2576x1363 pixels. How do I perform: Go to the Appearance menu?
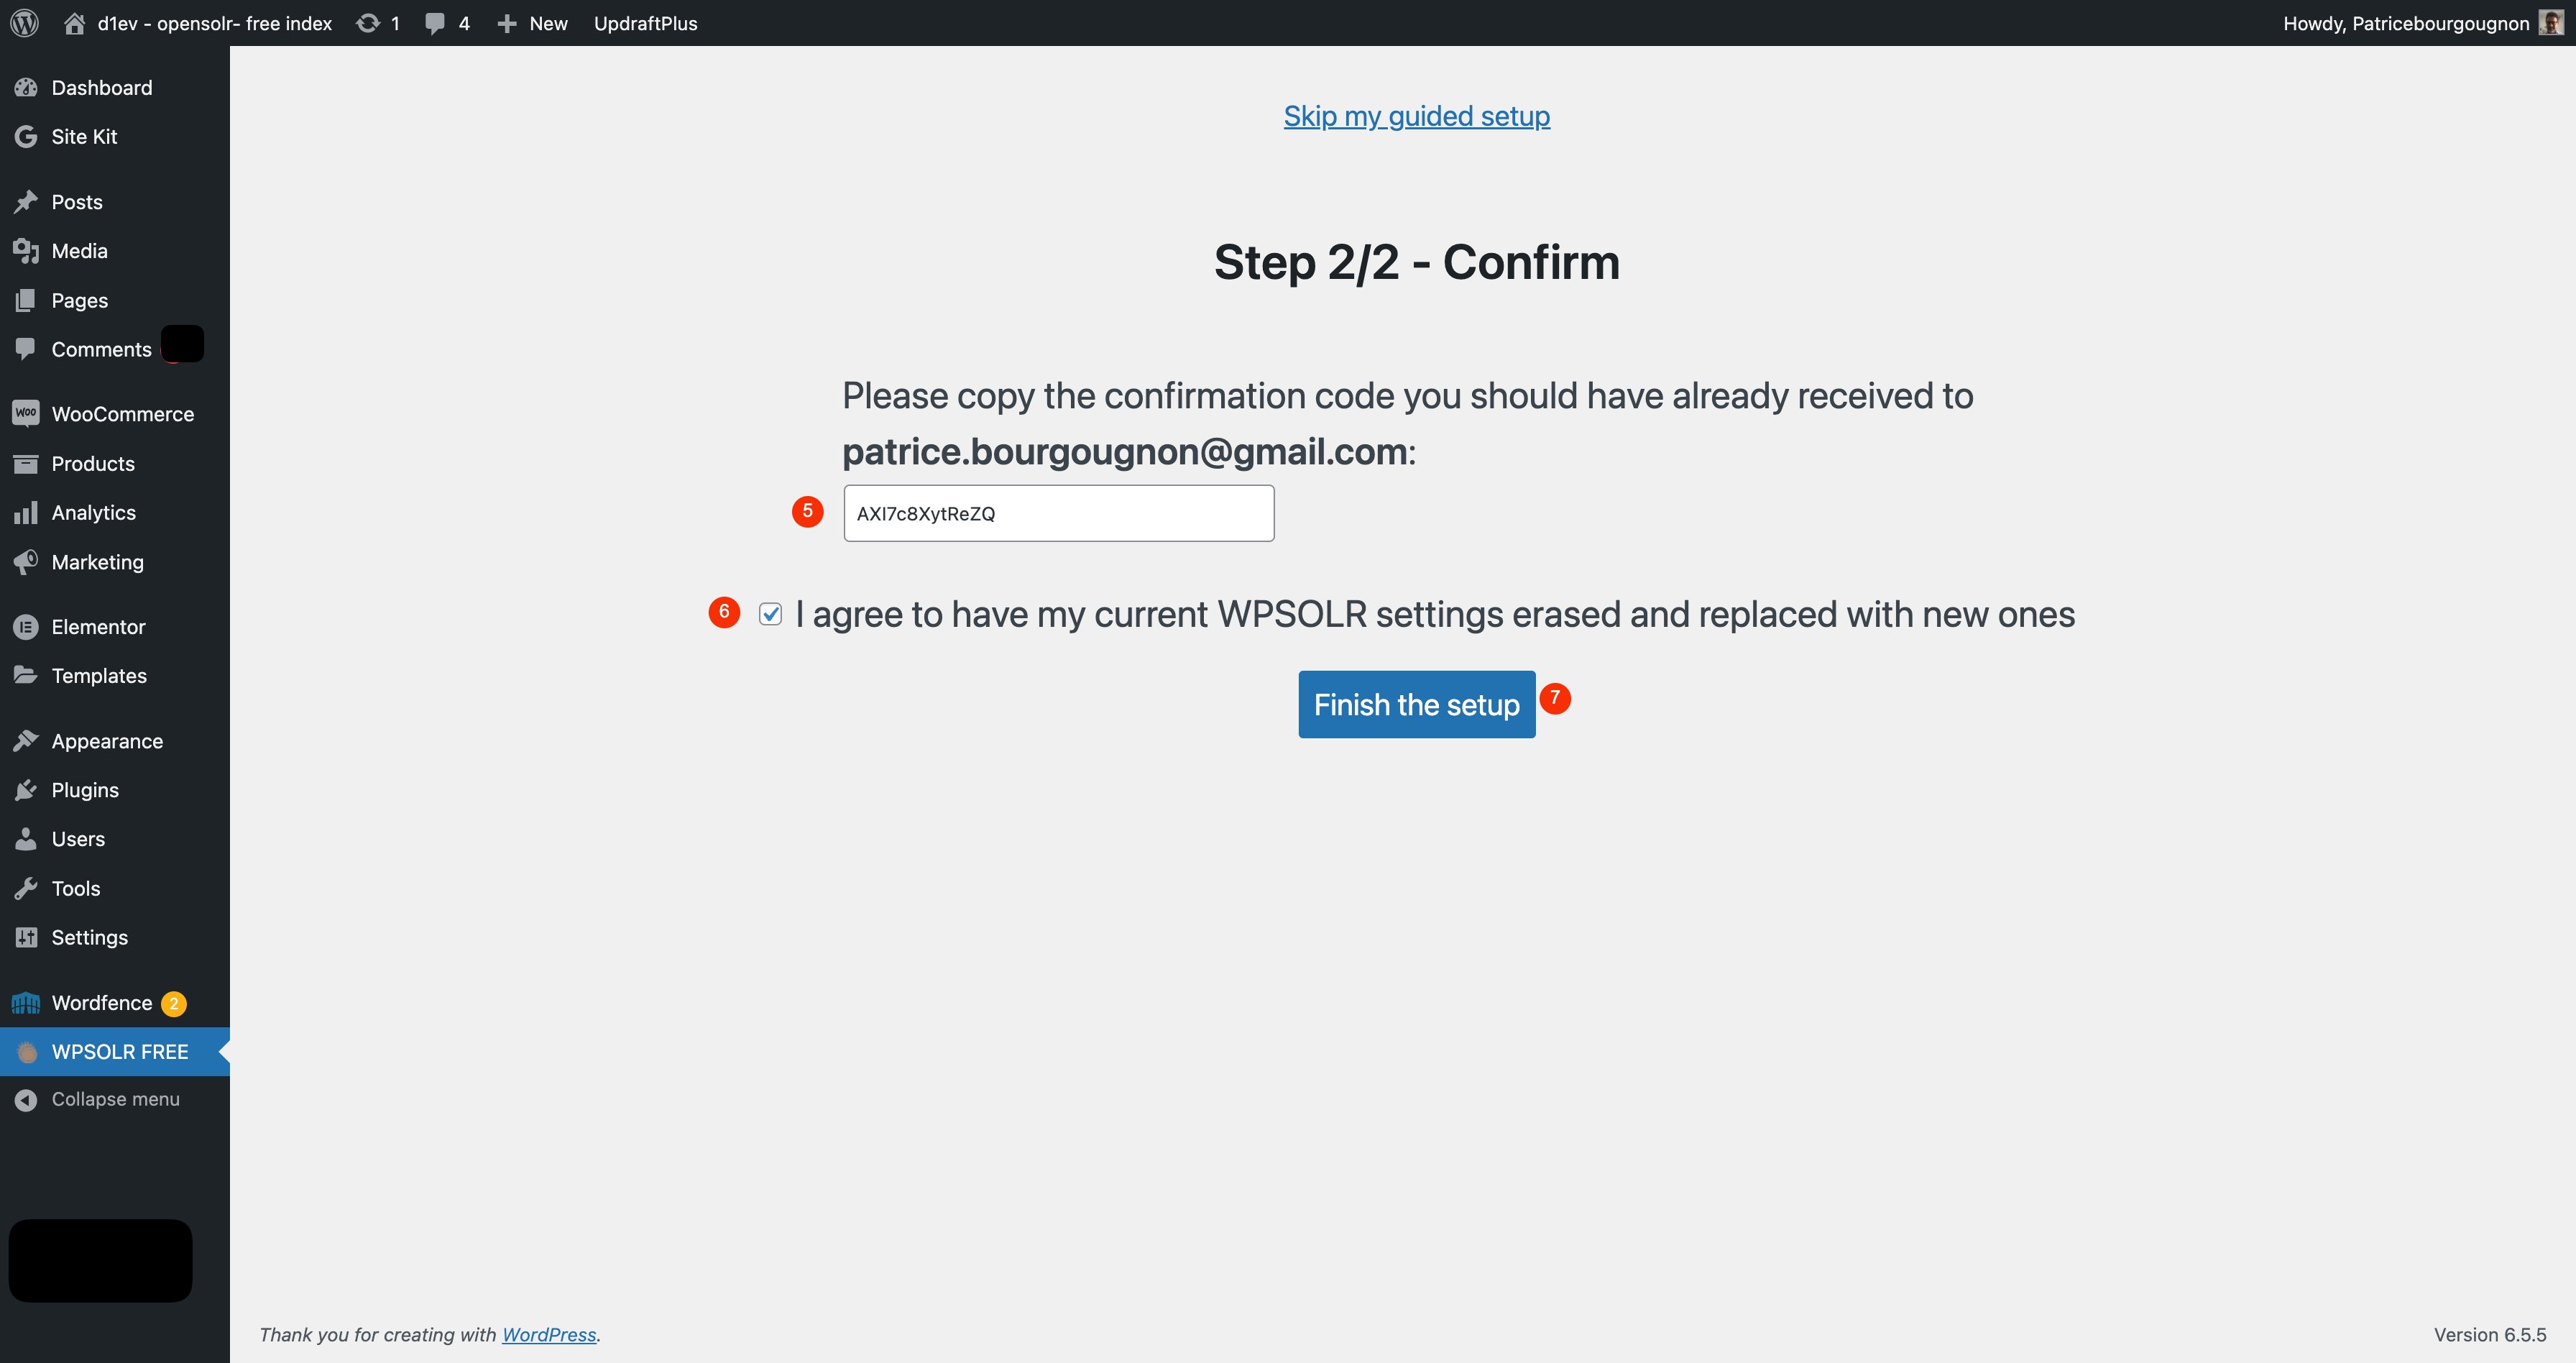[107, 741]
